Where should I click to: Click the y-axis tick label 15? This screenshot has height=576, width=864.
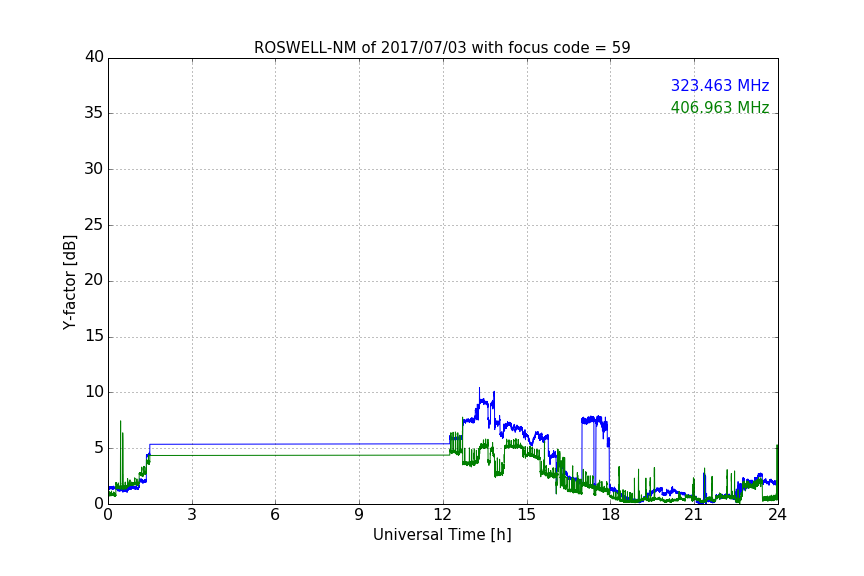(94, 336)
